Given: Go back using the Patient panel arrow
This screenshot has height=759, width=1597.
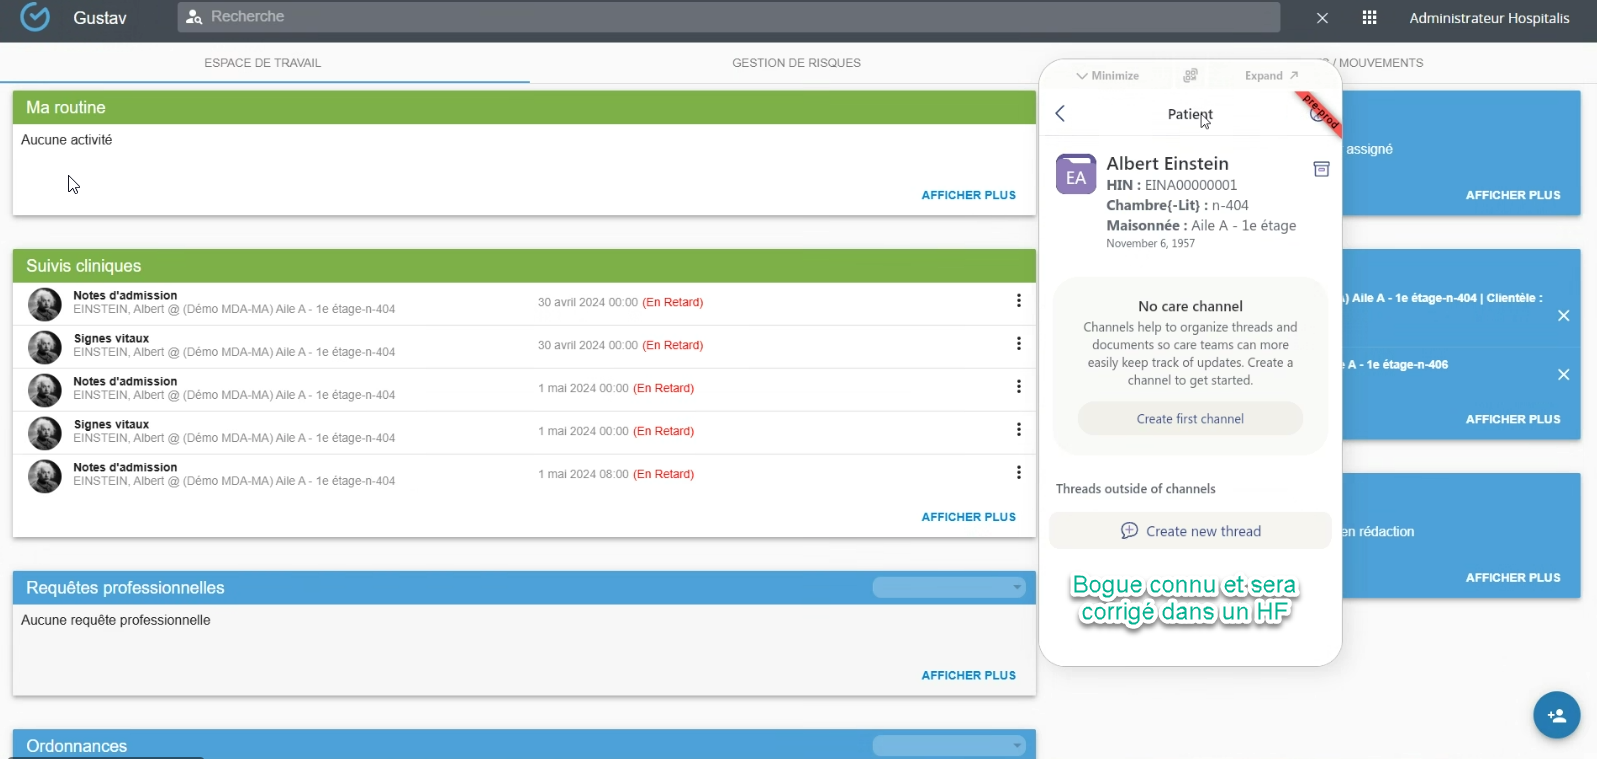Looking at the screenshot, I should point(1061,114).
